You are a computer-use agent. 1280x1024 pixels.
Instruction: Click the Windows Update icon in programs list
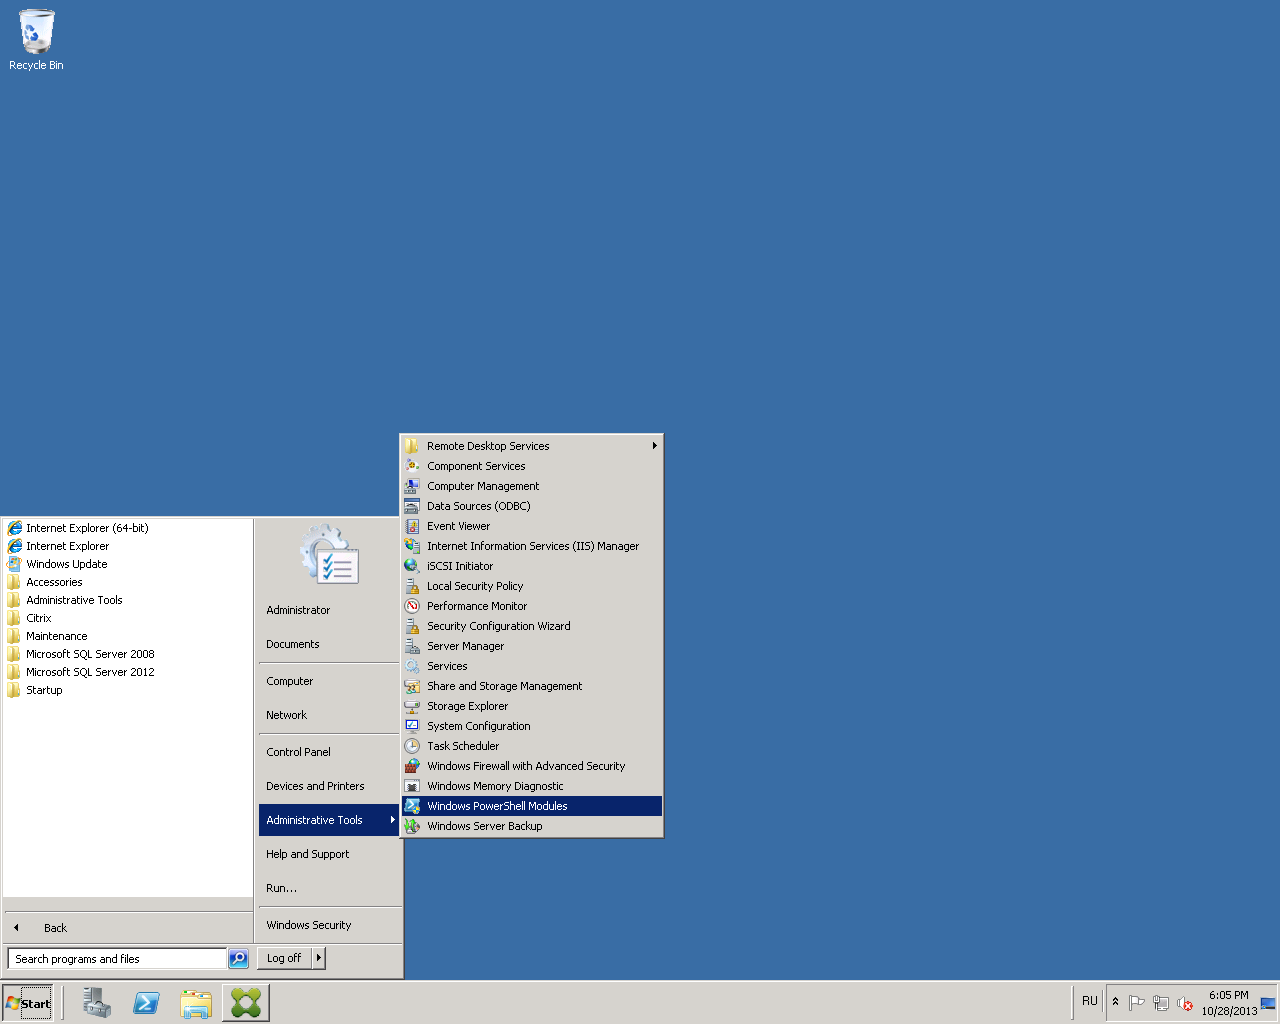[x=15, y=564]
